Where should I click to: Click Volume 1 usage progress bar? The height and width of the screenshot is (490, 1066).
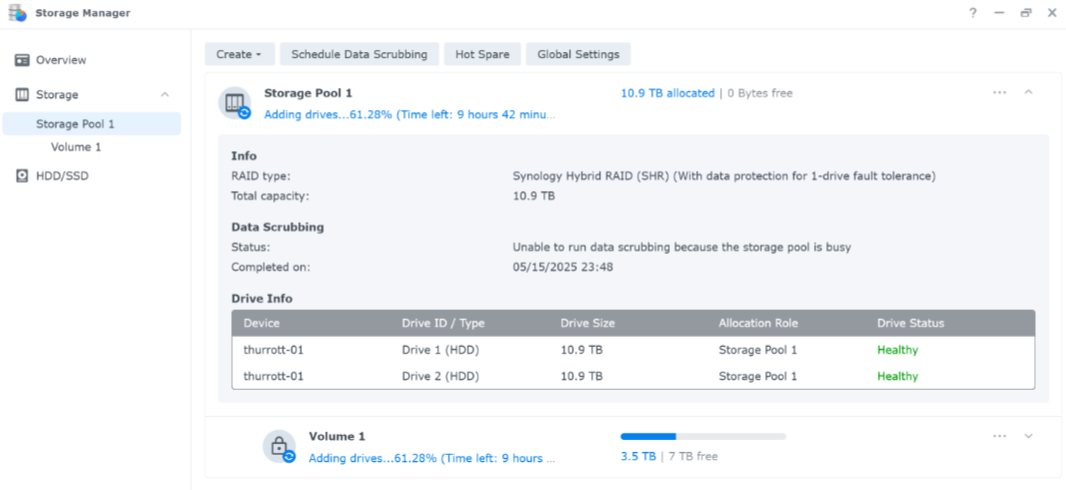pyautogui.click(x=703, y=436)
